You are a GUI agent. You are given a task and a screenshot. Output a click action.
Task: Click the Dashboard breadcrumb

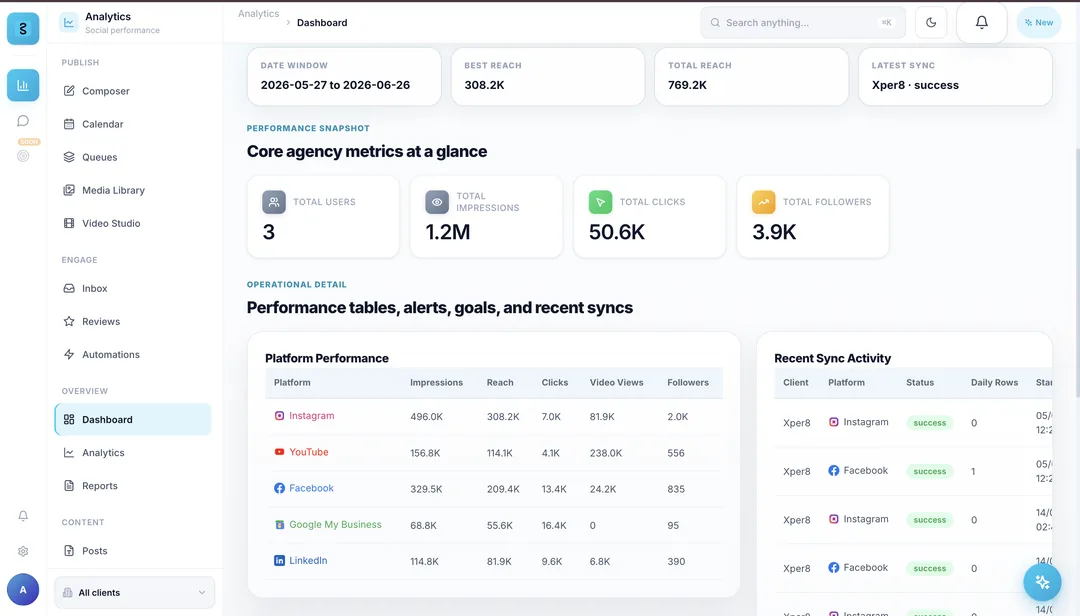point(322,23)
